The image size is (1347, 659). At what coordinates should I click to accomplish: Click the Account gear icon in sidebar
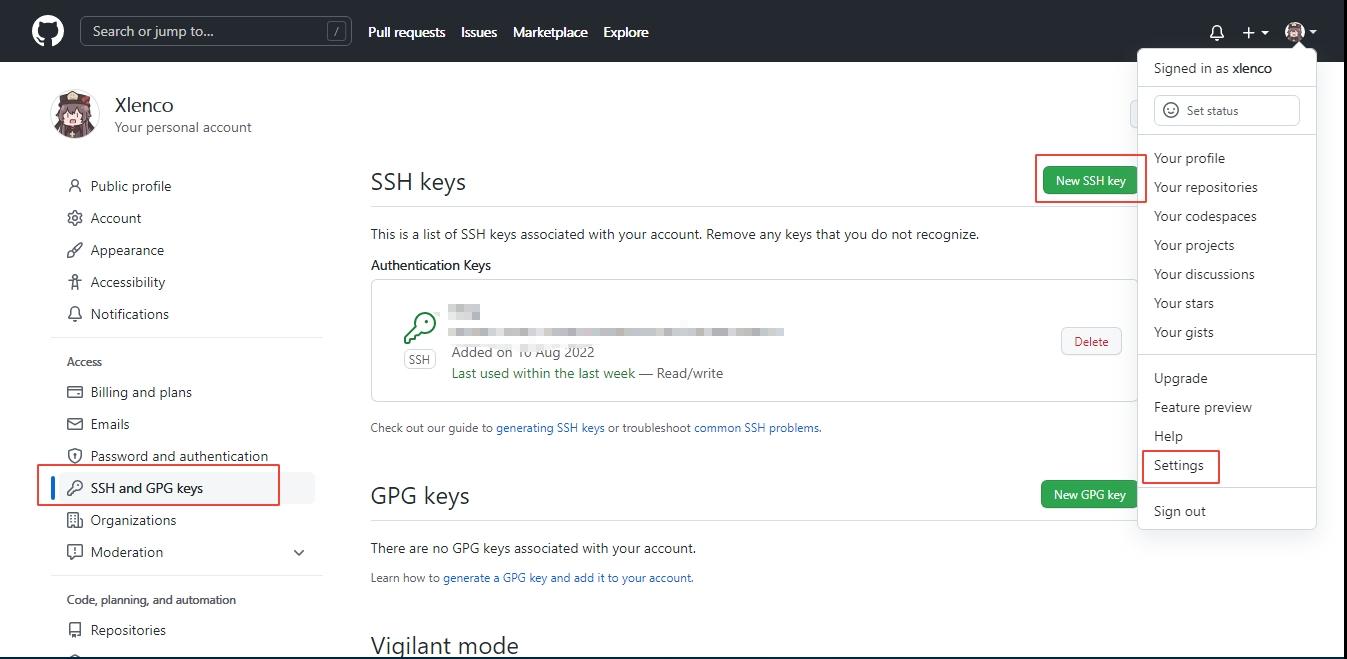click(75, 218)
